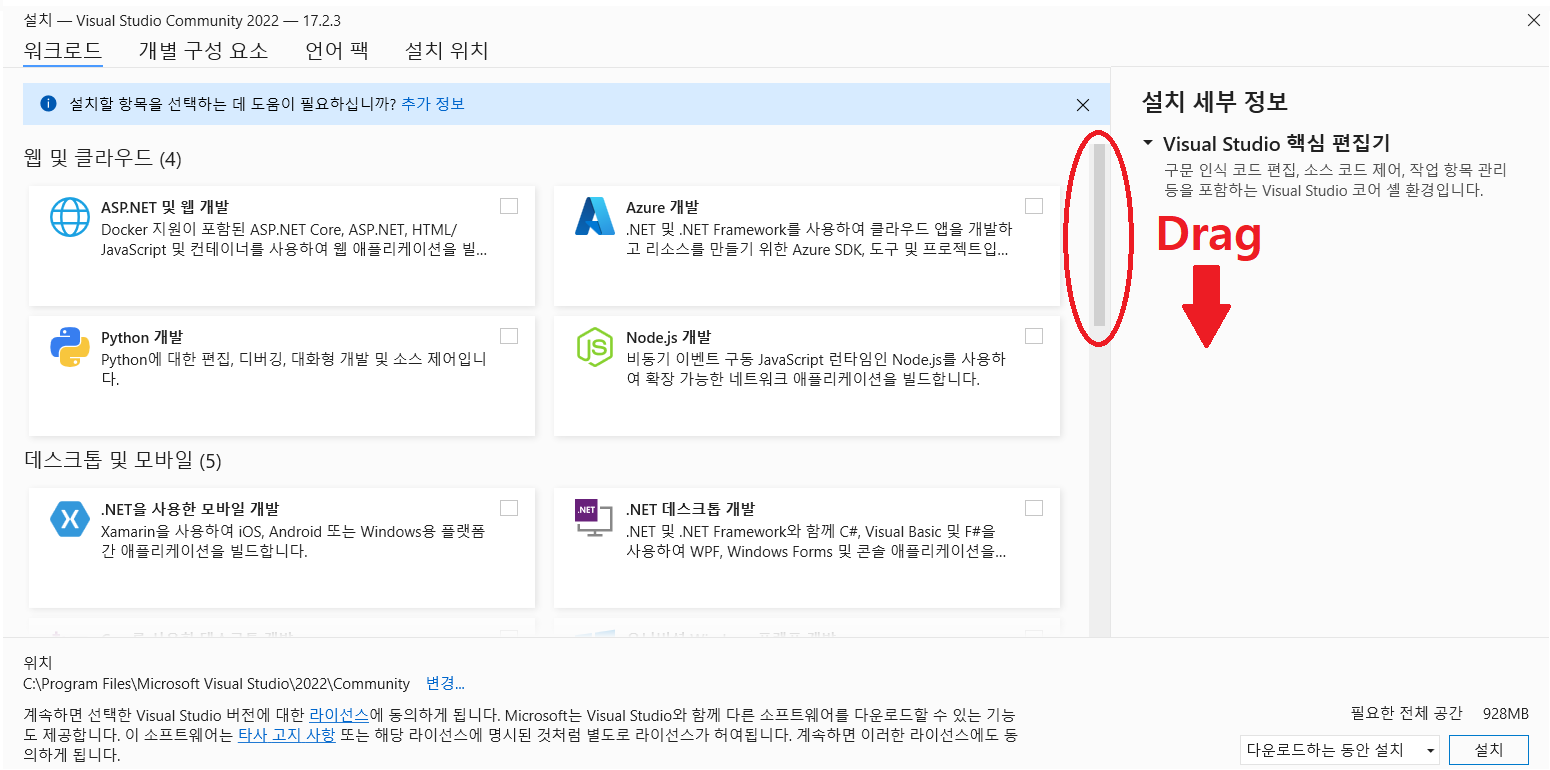
Task: Close the Visual Studio installer window
Action: pos(1533,20)
